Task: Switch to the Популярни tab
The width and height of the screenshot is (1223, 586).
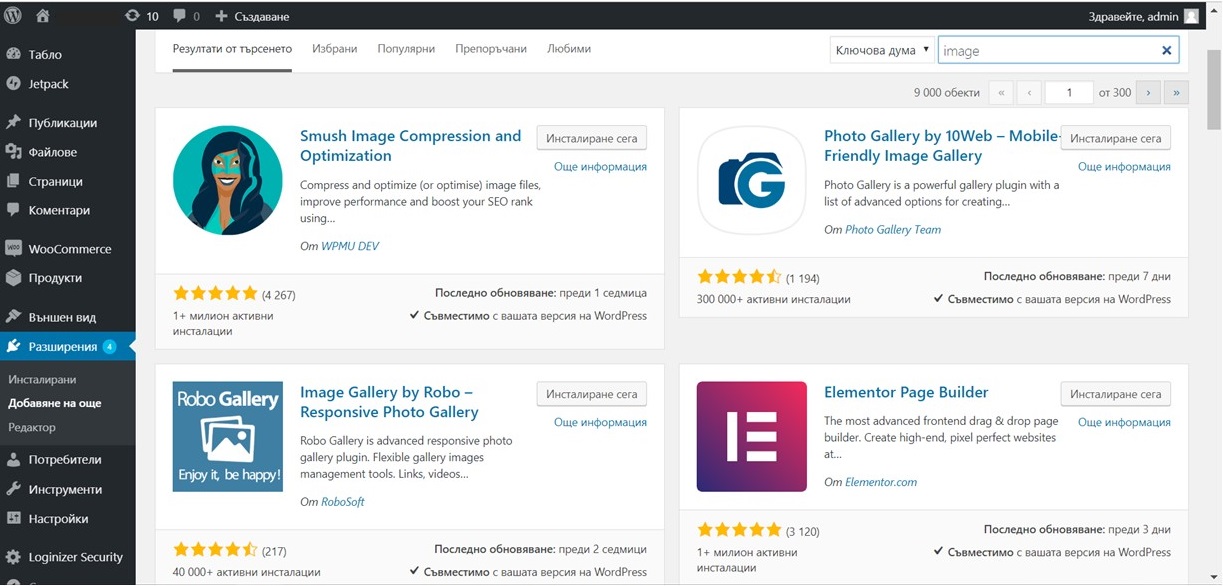Action: pyautogui.click(x=406, y=49)
